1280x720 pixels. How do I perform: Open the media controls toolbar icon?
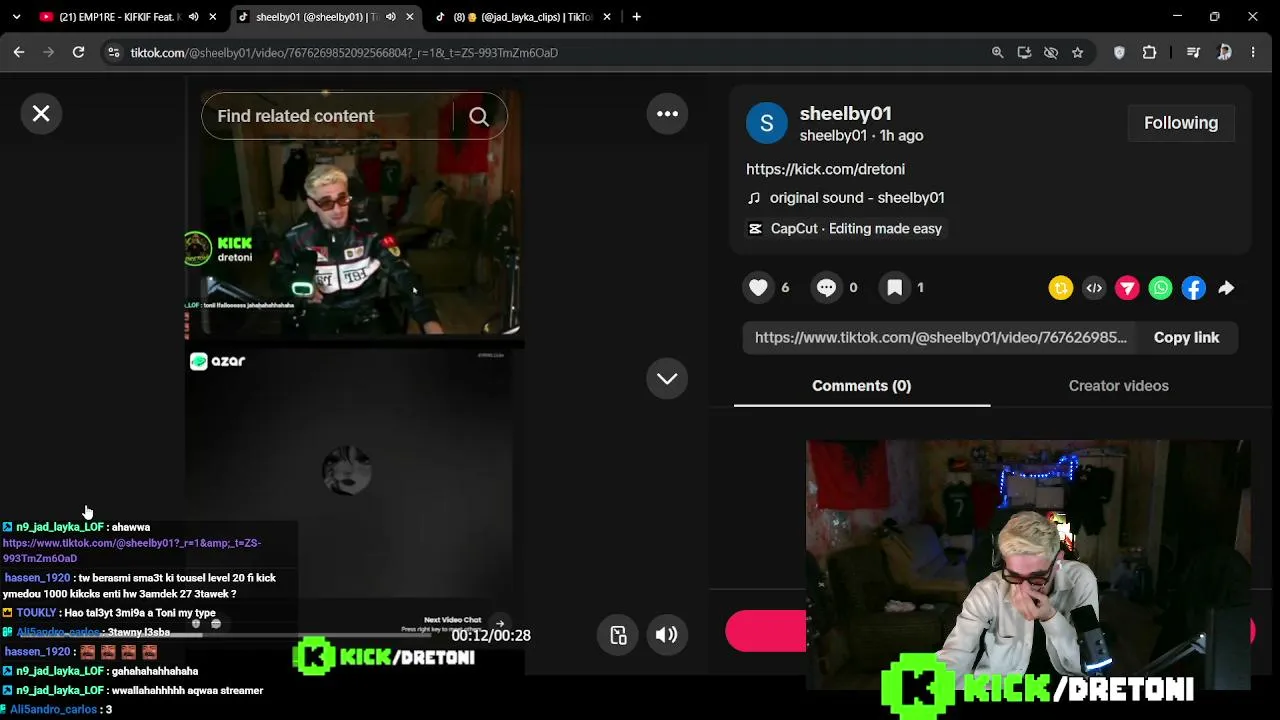1193,53
